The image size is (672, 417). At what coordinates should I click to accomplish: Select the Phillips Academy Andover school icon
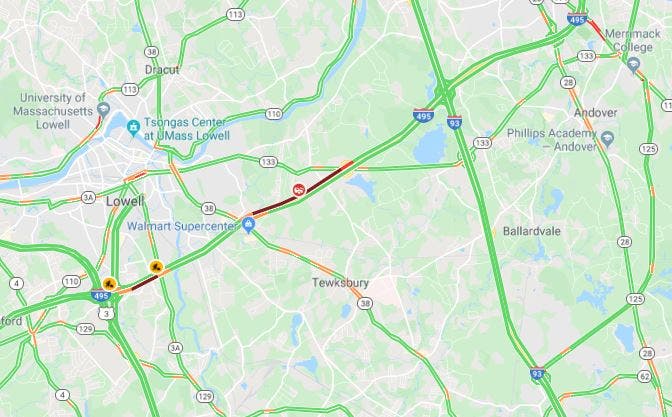(607, 139)
